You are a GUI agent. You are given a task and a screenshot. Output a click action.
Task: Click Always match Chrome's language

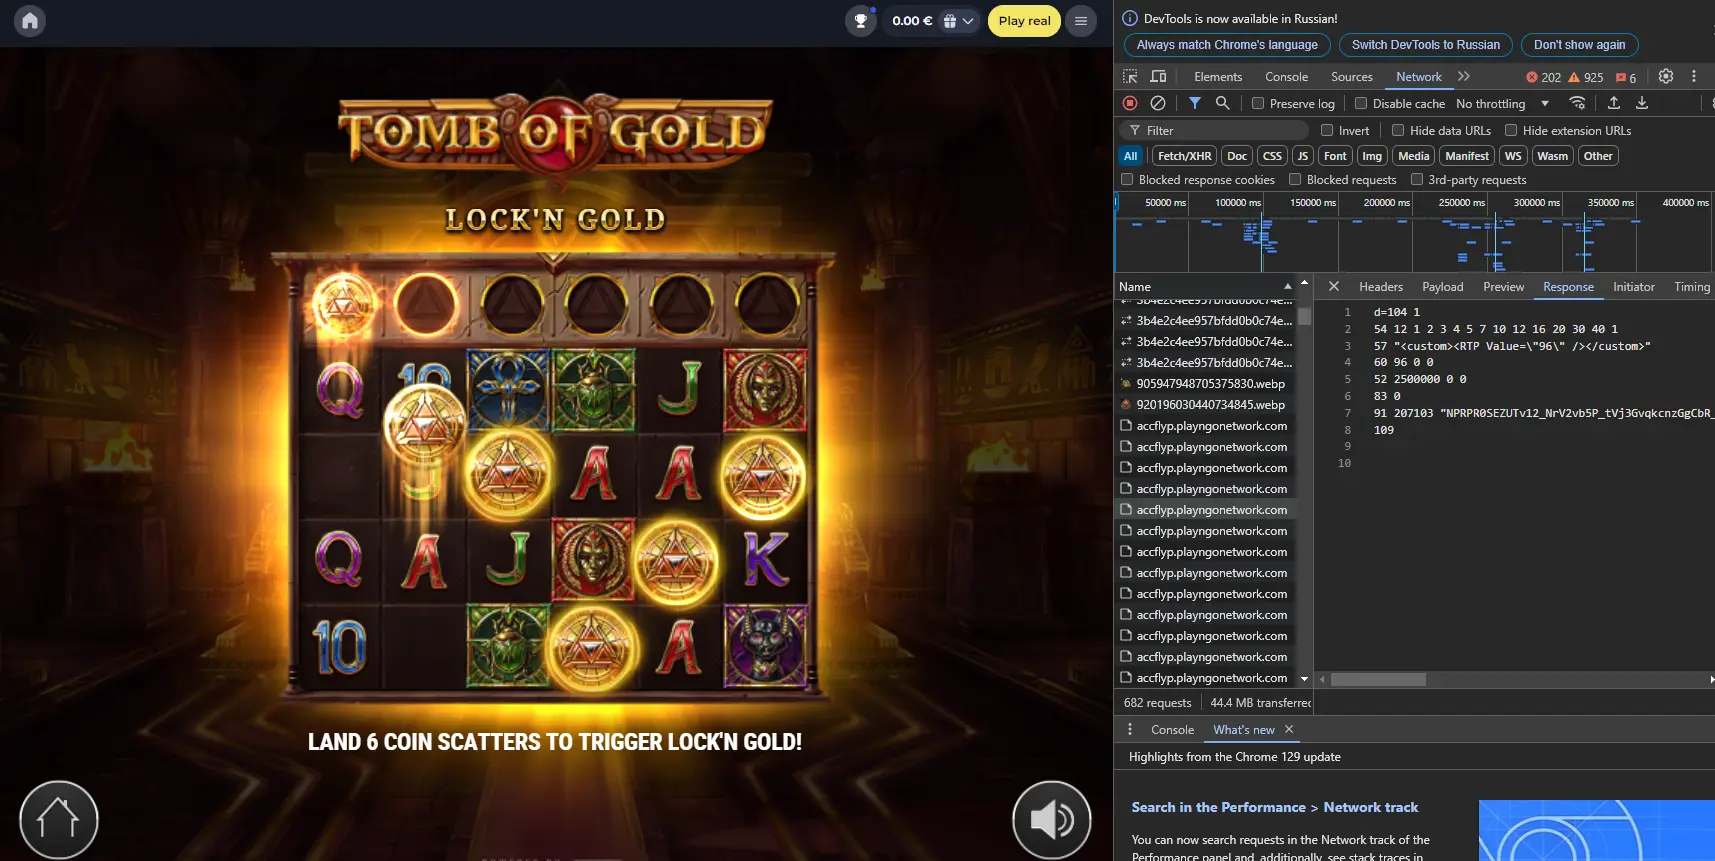1227,45
